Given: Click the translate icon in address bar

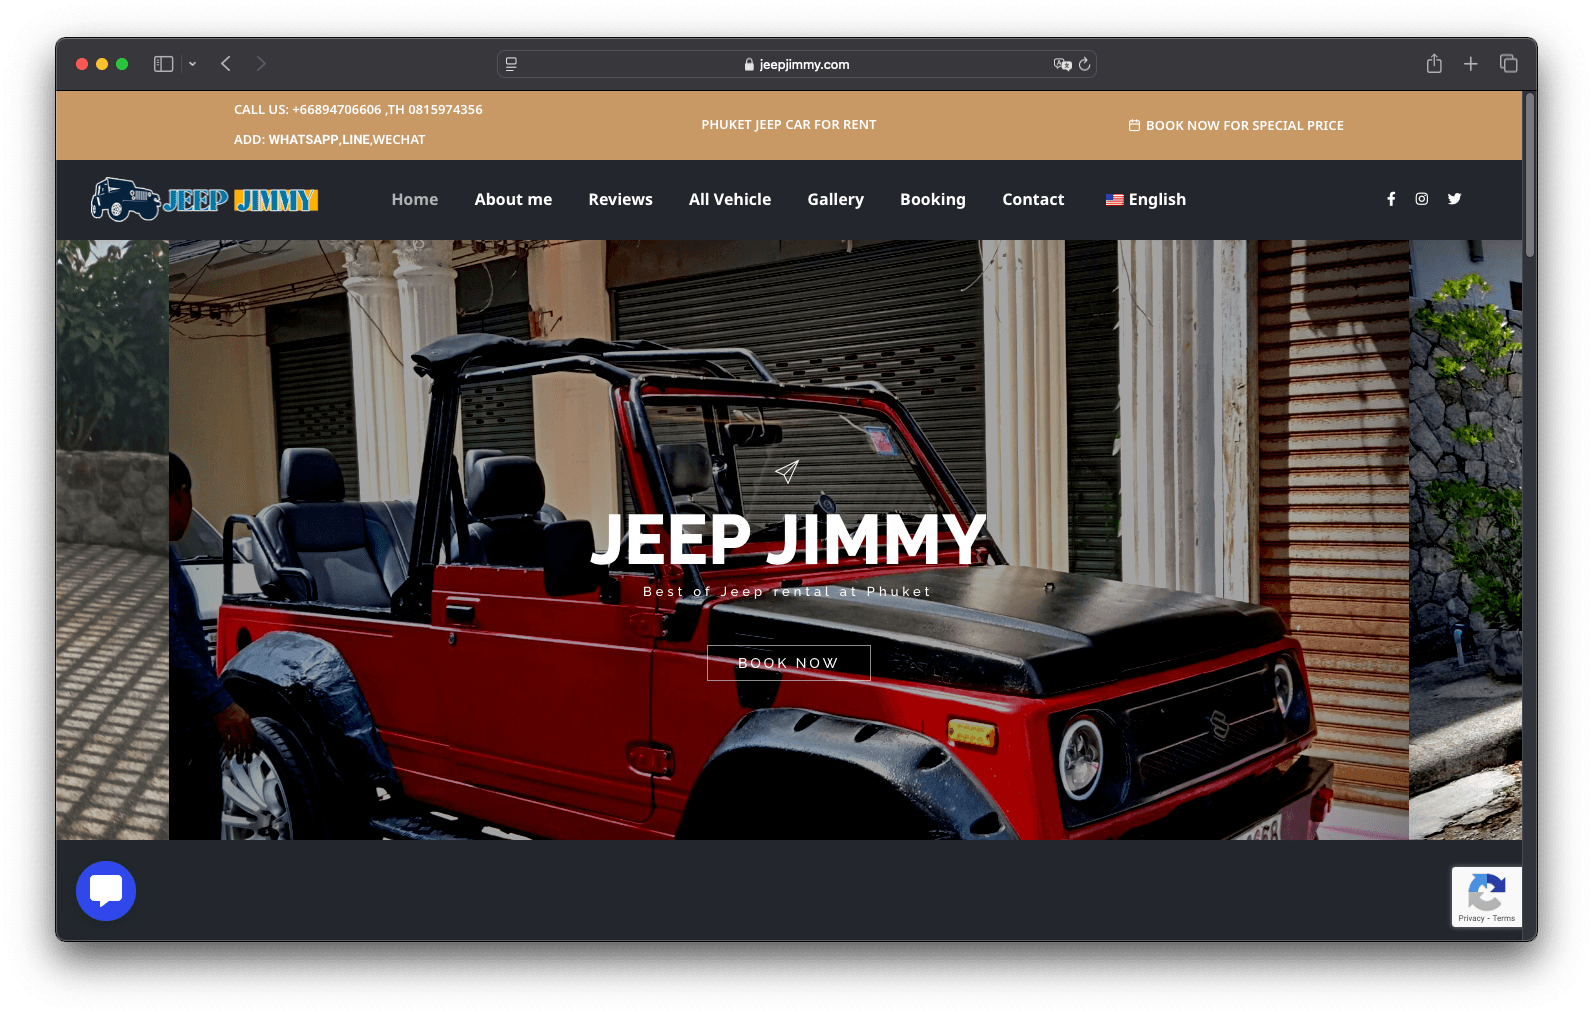Looking at the screenshot, I should pos(1062,64).
